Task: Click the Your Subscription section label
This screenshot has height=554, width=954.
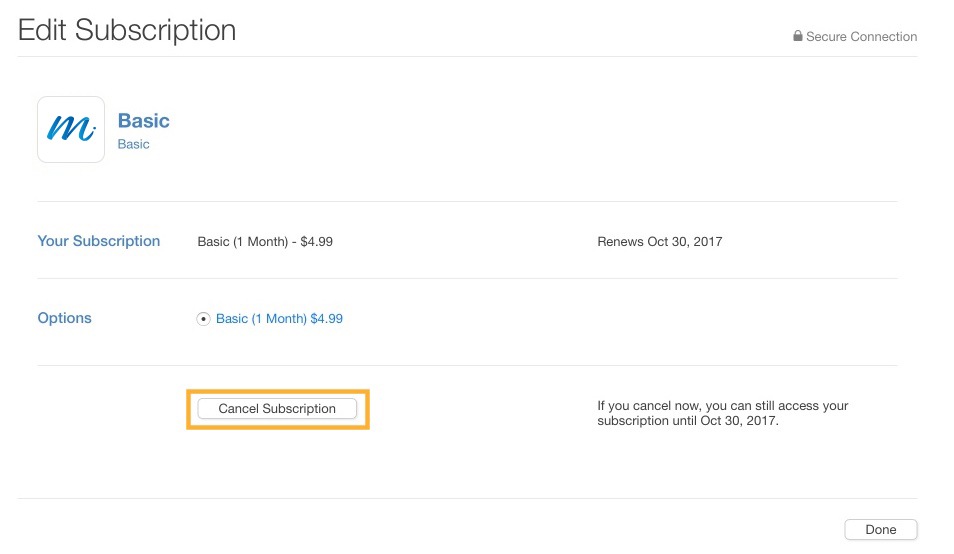Action: (x=99, y=241)
